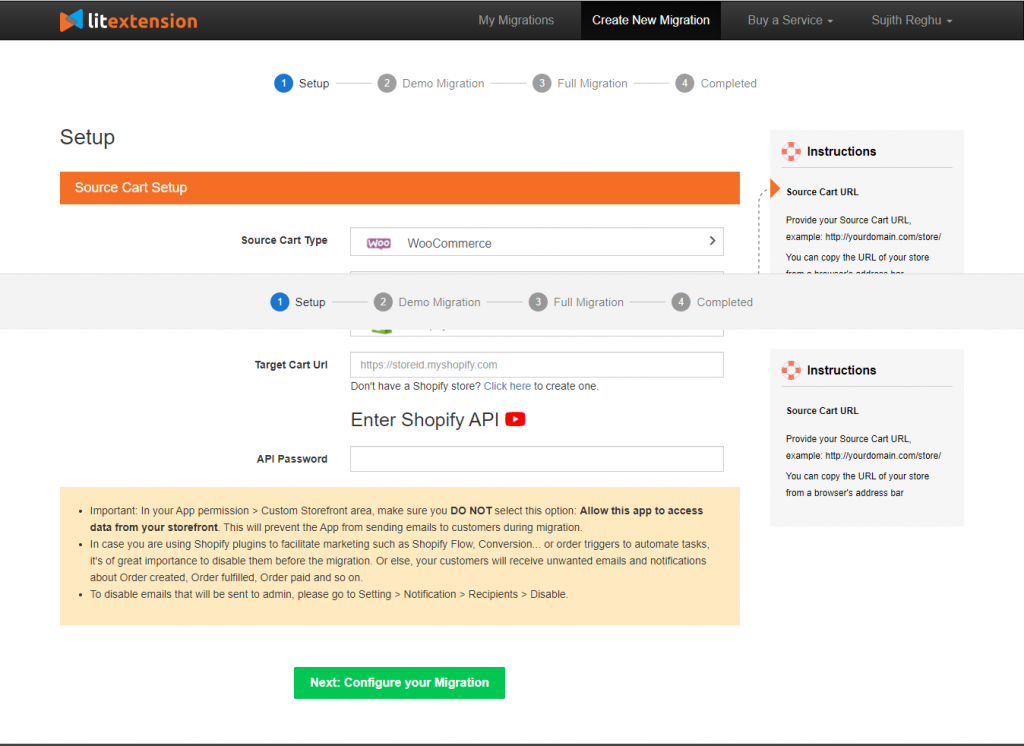Follow the 'Click here' Shopify link
This screenshot has width=1024, height=746.
coord(507,386)
